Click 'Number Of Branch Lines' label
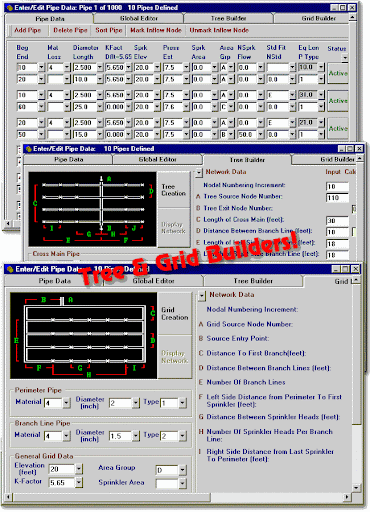This screenshot has height=512, width=370. click(x=246, y=382)
